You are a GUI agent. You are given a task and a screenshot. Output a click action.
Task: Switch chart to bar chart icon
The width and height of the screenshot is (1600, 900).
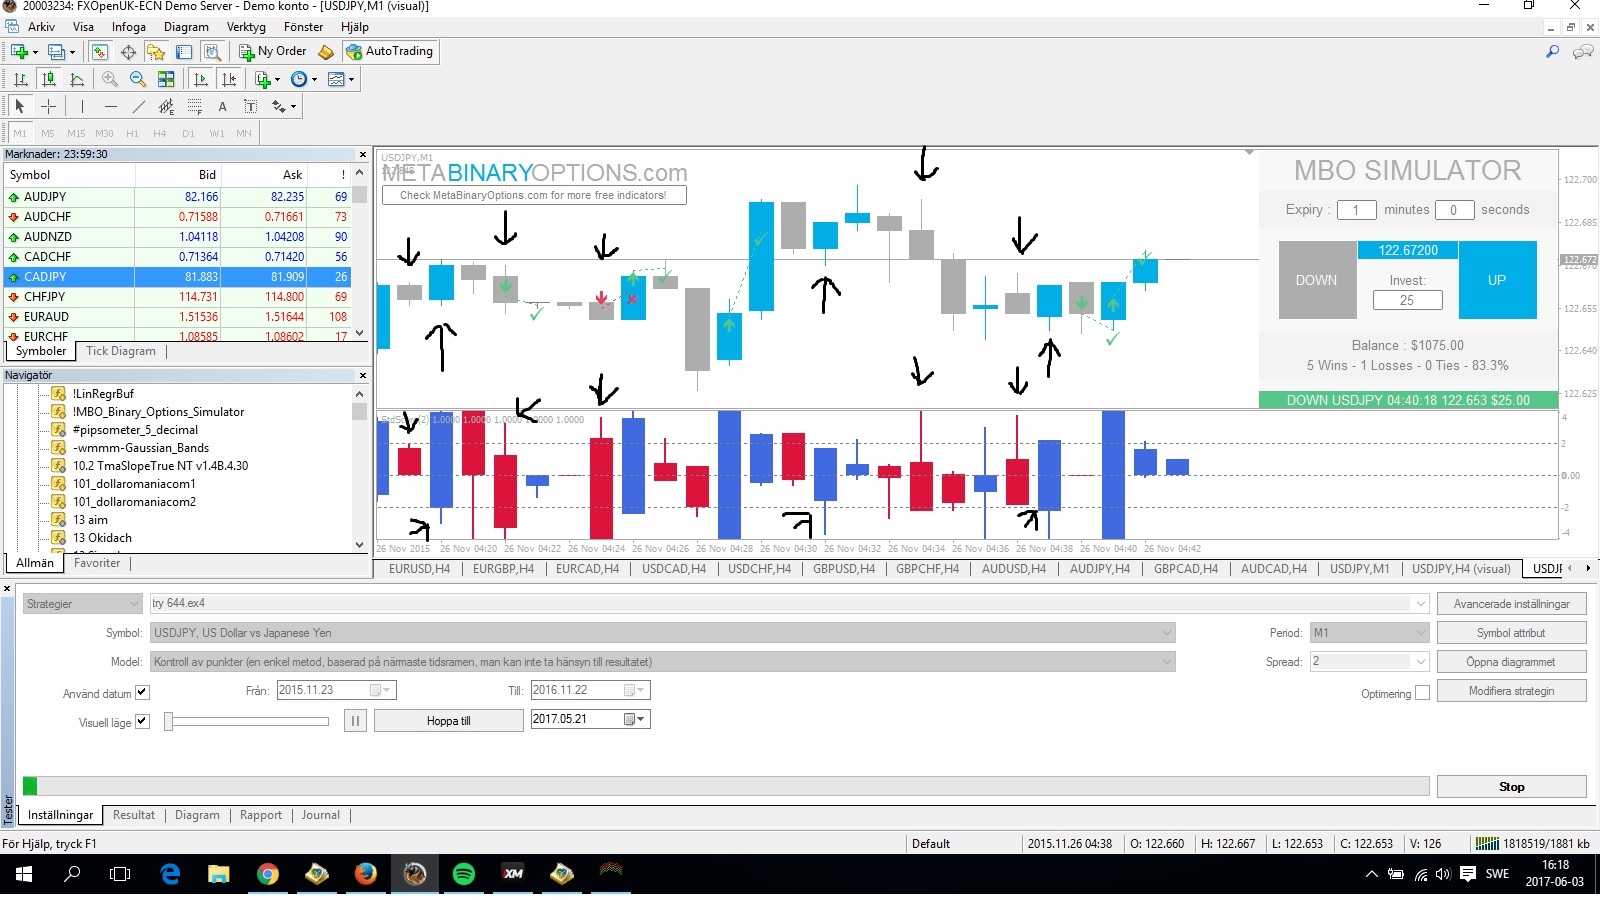click(20, 79)
